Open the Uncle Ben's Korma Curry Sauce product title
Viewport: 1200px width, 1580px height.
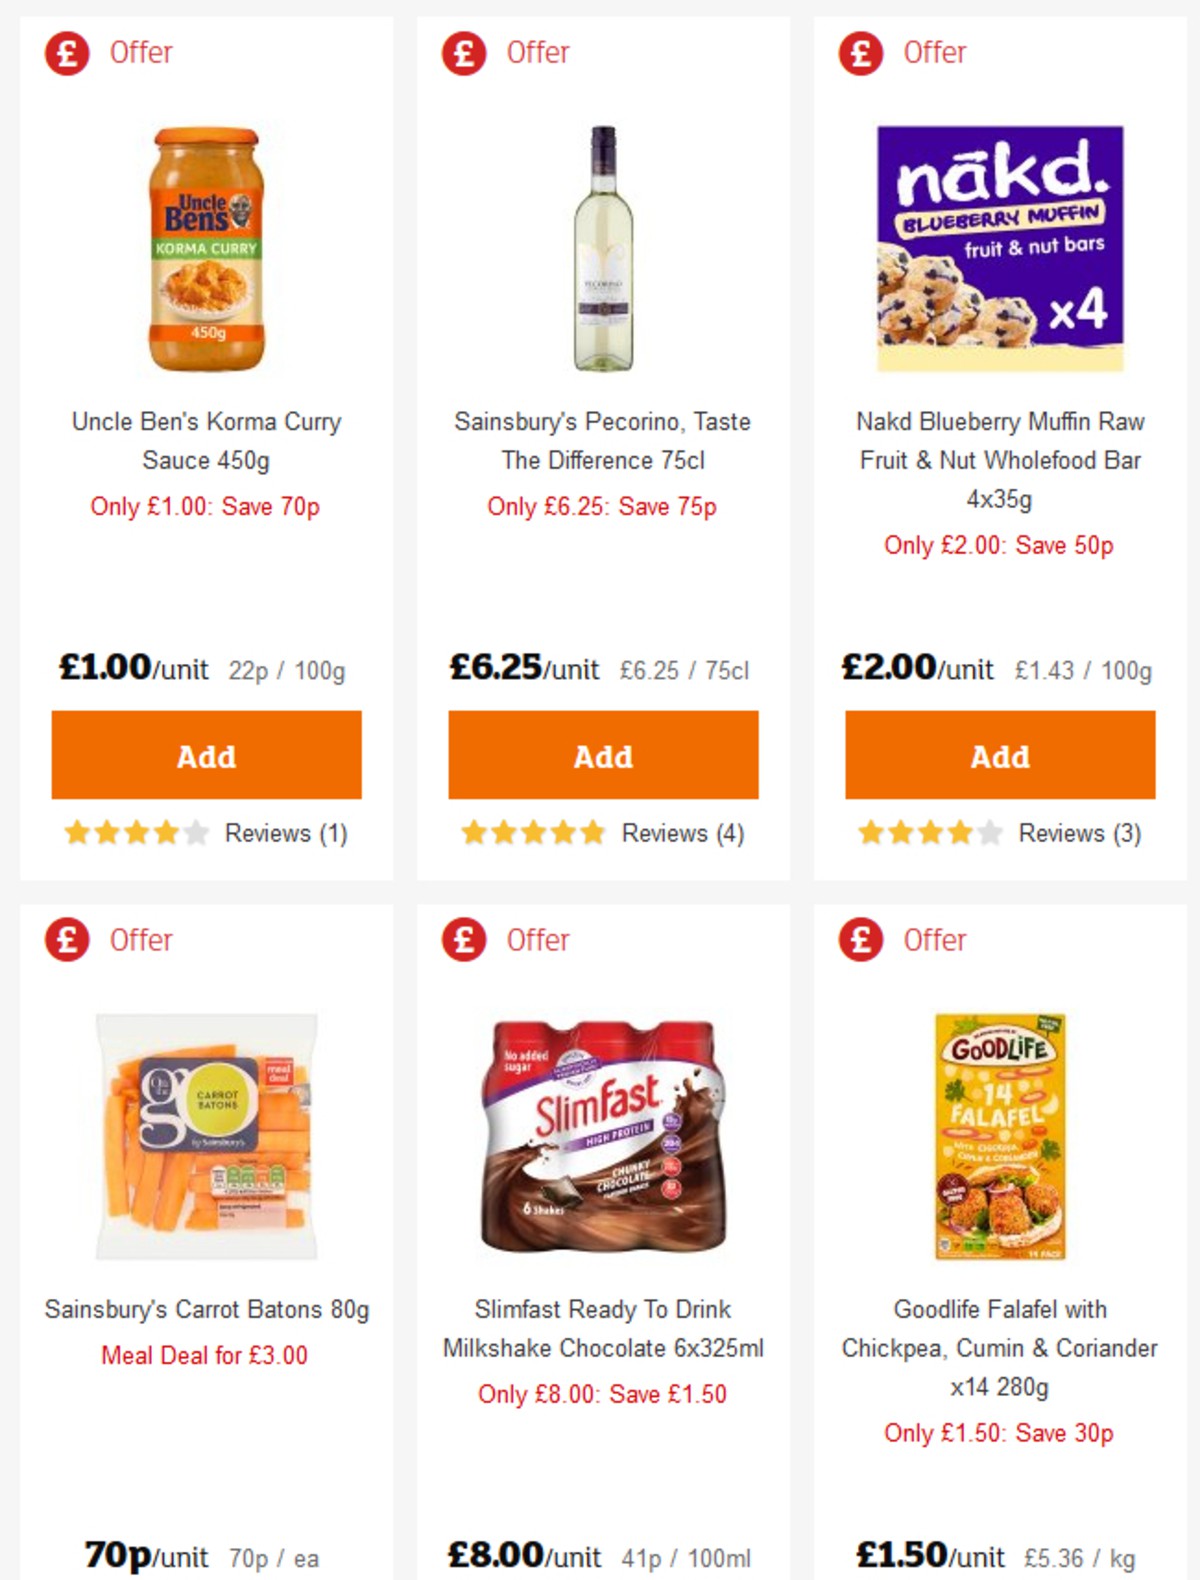click(206, 441)
